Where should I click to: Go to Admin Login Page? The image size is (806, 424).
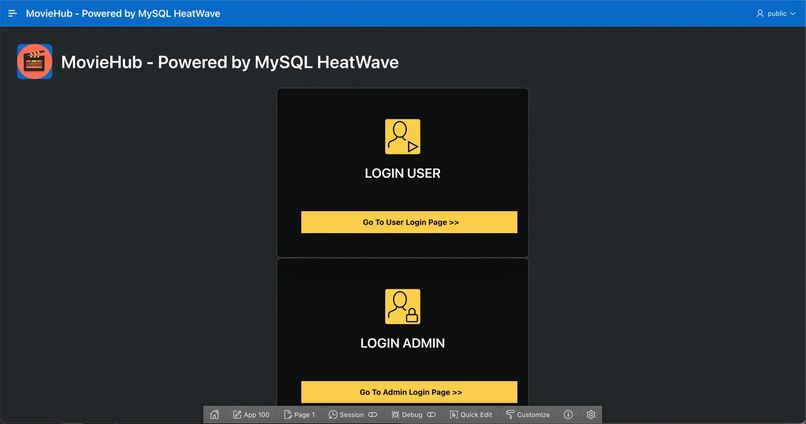409,392
